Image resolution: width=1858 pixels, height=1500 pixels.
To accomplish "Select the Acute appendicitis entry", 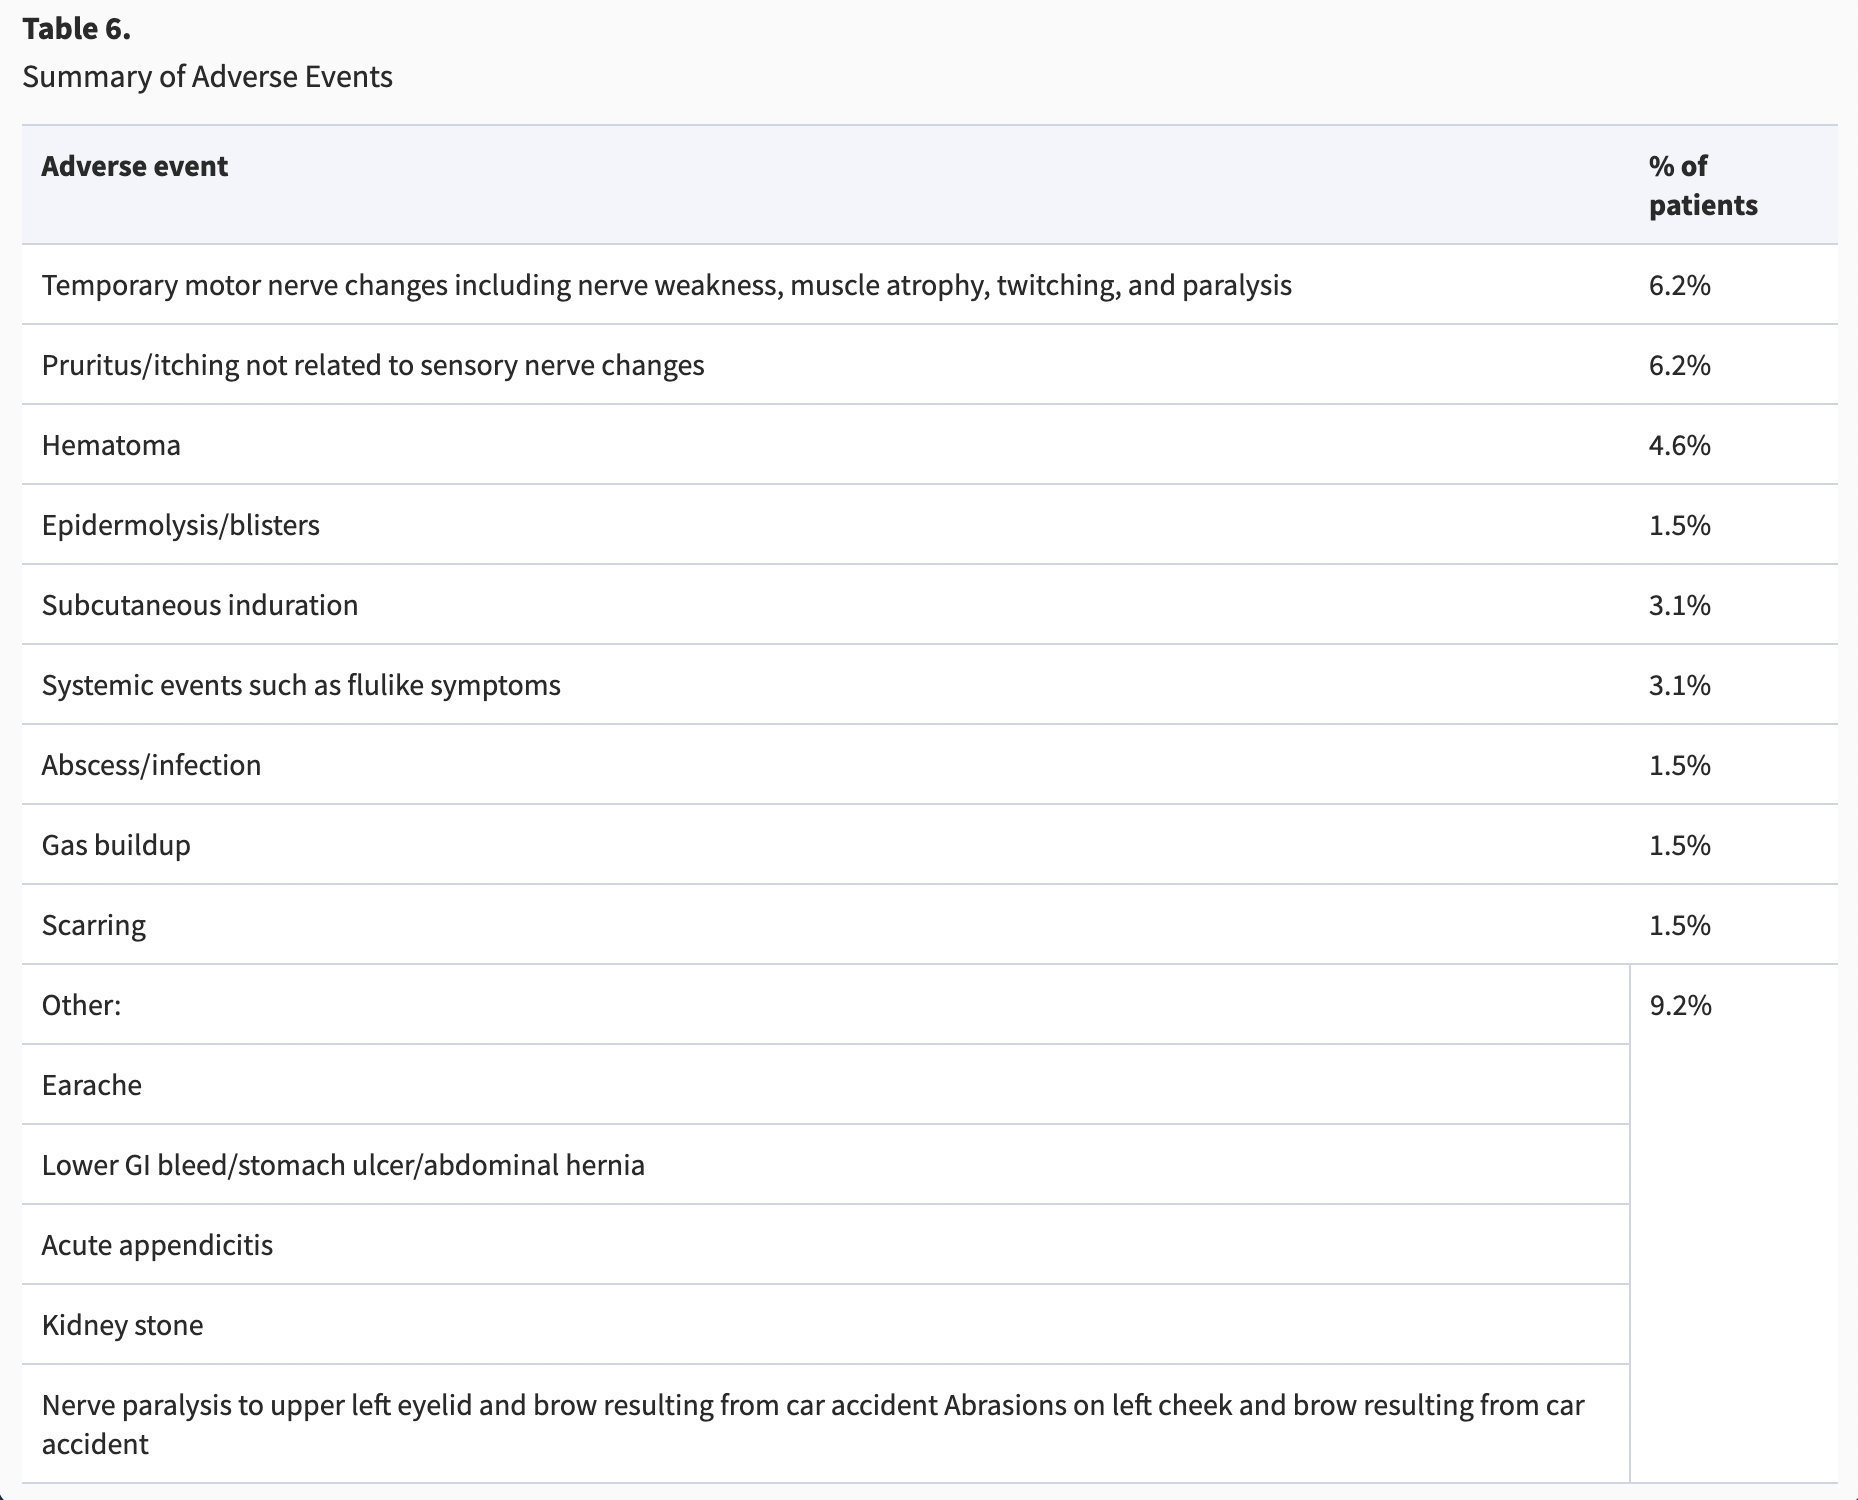I will click(x=157, y=1246).
